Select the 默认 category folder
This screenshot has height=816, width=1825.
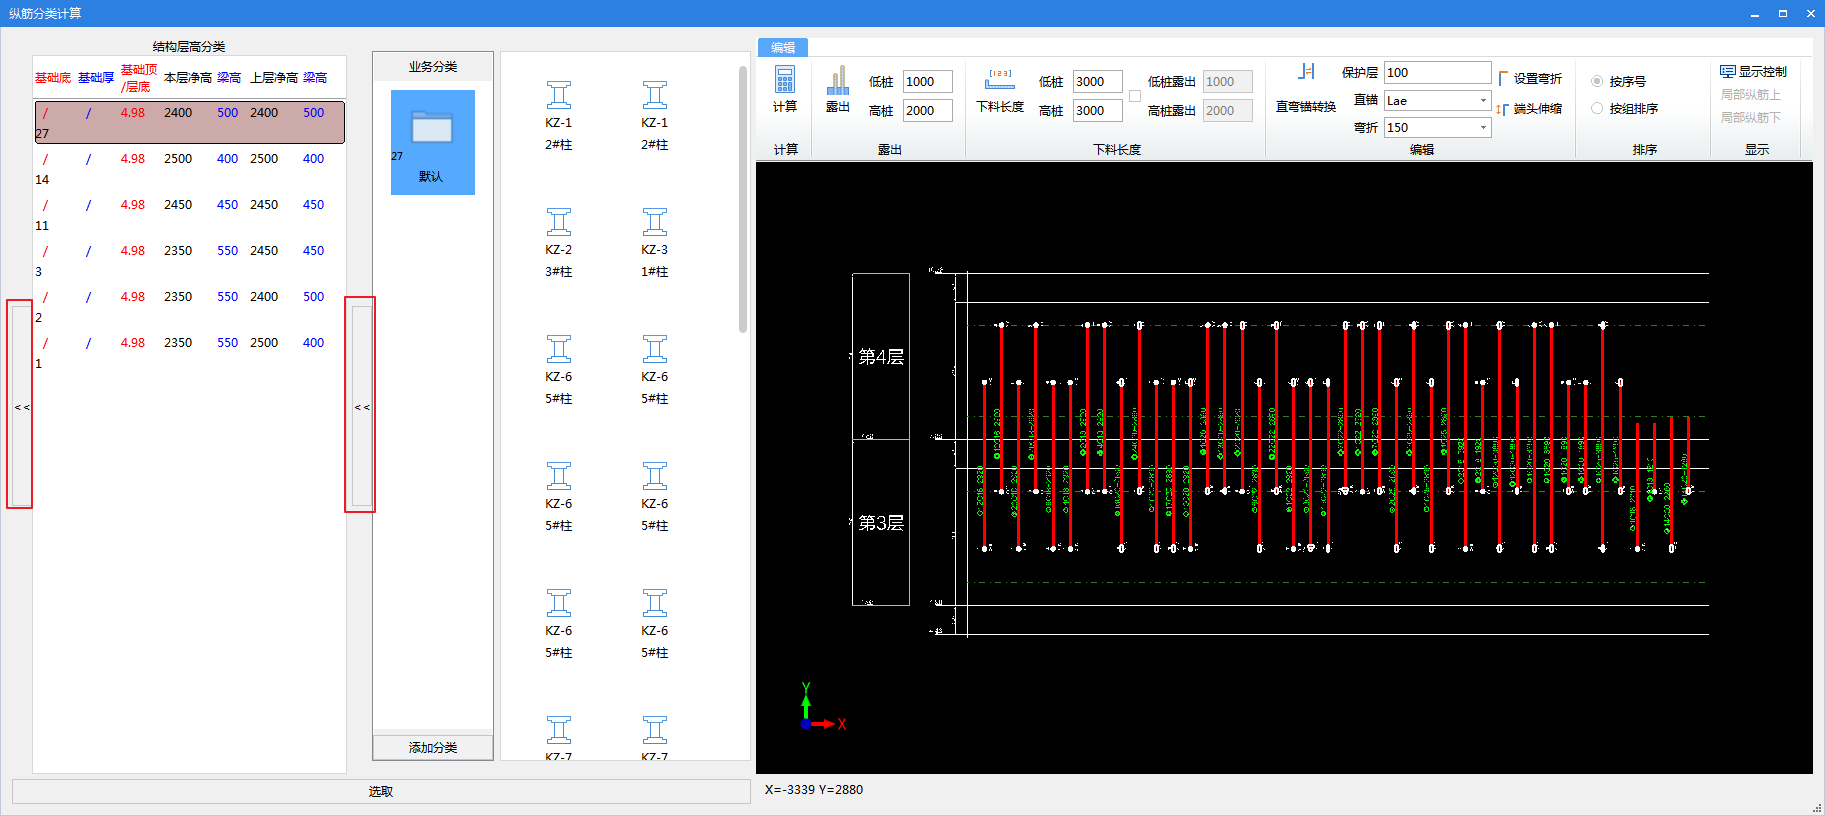point(432,142)
